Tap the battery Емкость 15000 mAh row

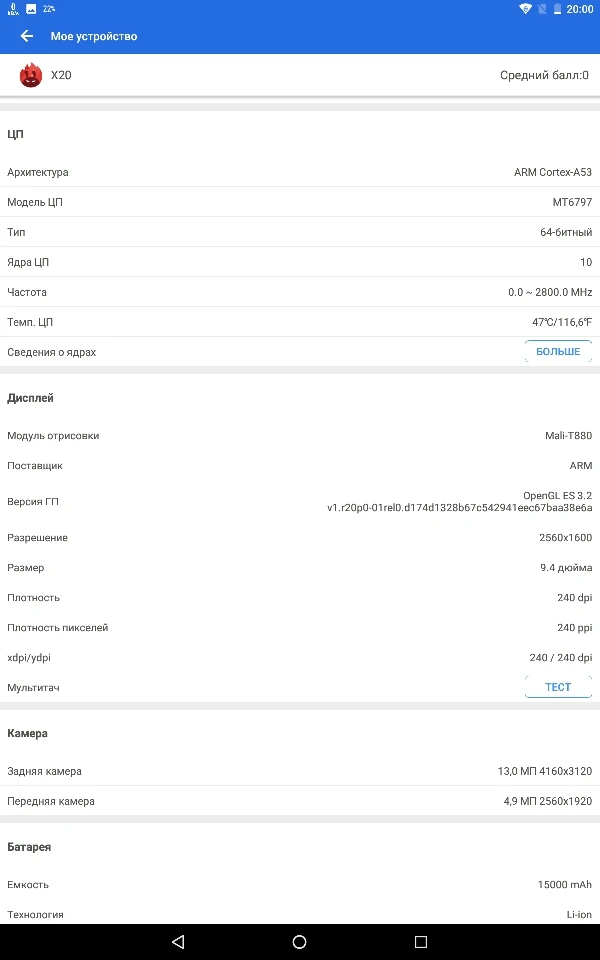pos(300,885)
